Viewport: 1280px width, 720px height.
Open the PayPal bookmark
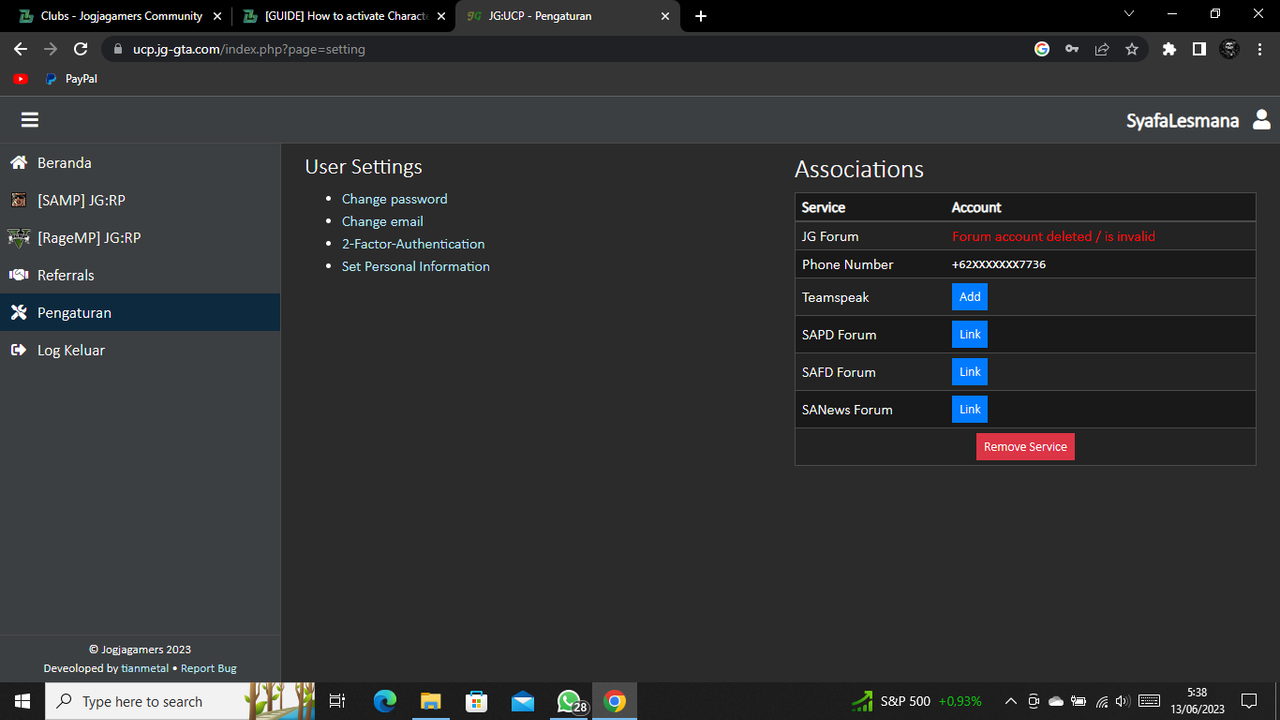(72, 79)
